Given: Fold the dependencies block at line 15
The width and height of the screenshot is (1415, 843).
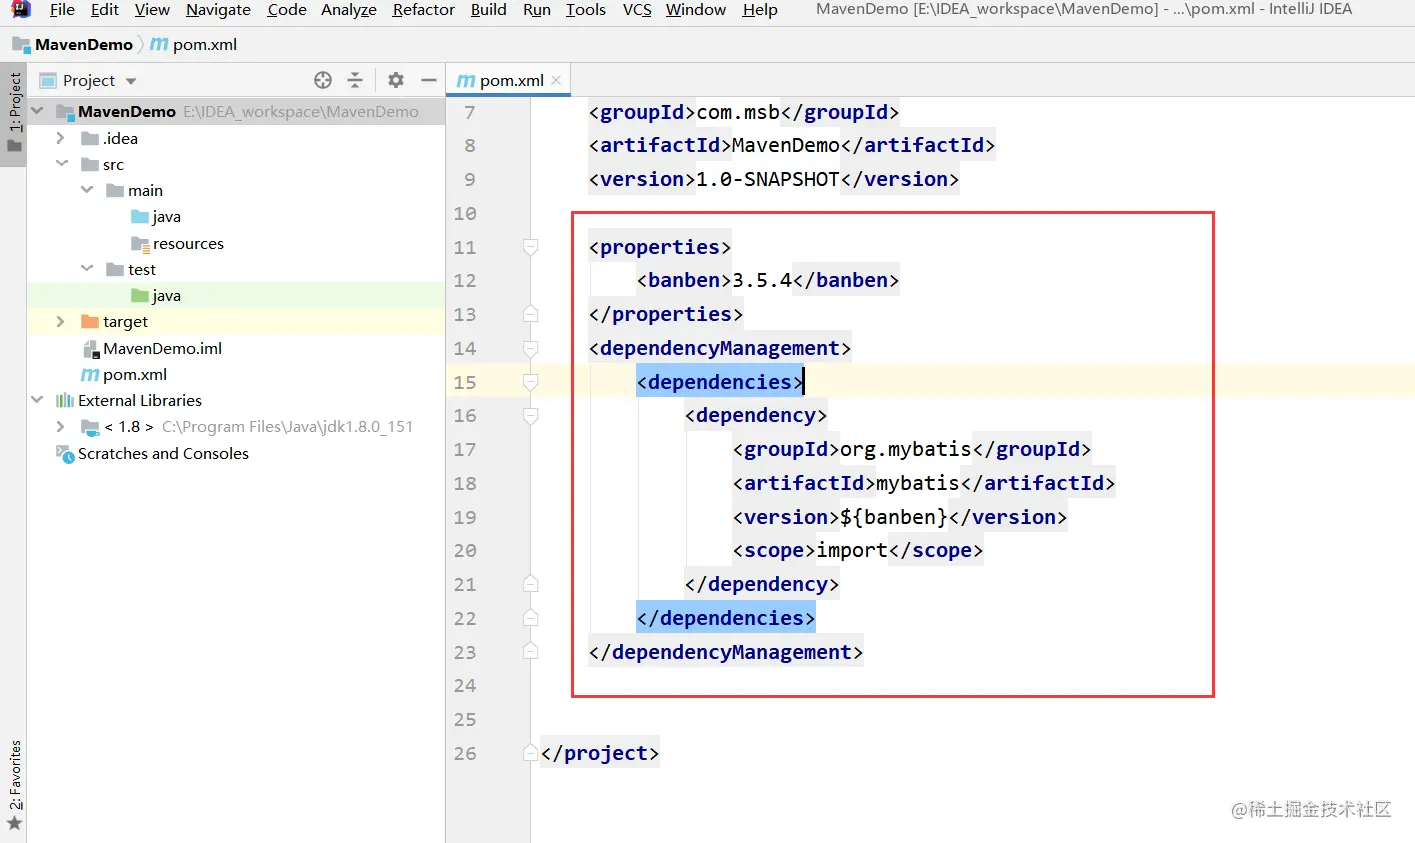Looking at the screenshot, I should (531, 382).
